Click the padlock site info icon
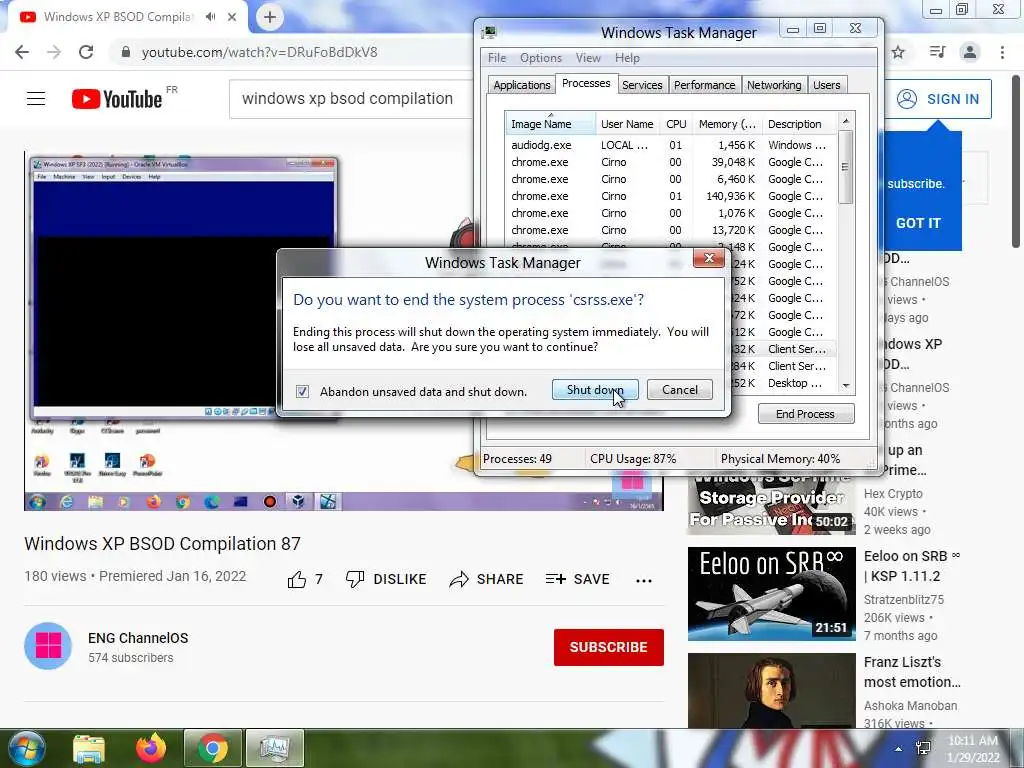The height and width of the screenshot is (768, 1024). (125, 52)
